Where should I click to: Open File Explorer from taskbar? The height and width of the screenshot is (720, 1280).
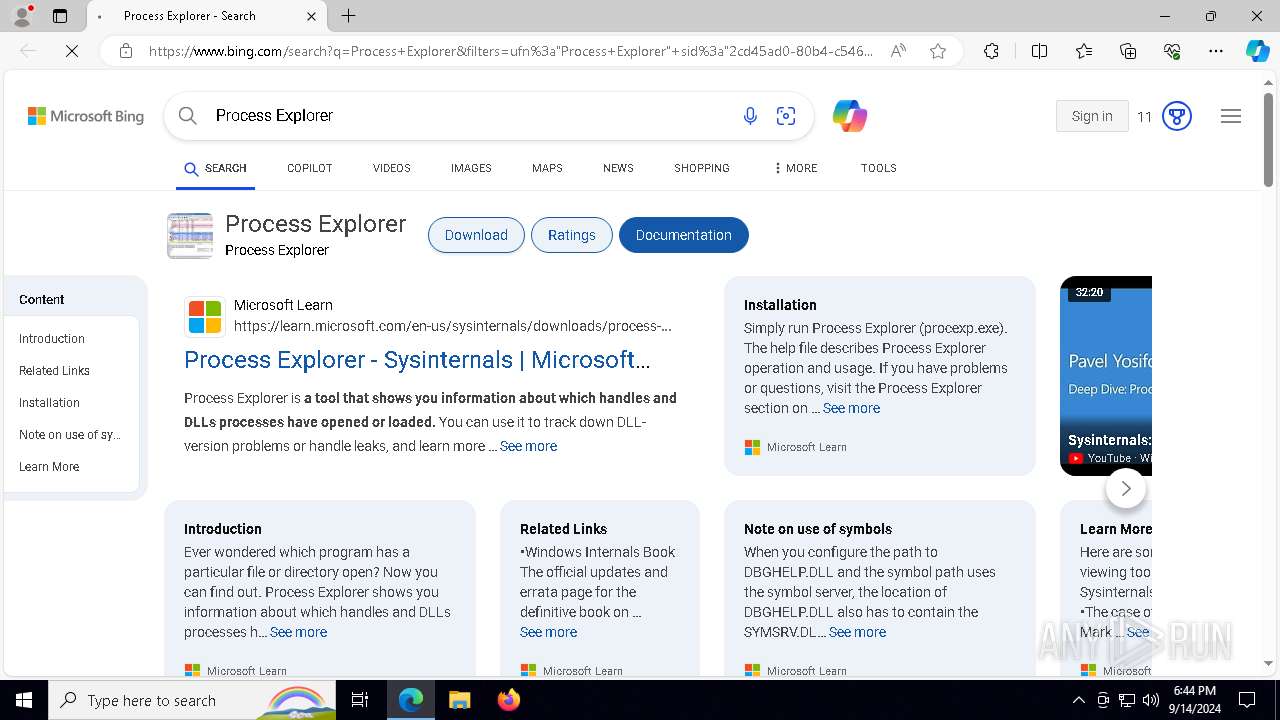click(x=459, y=700)
